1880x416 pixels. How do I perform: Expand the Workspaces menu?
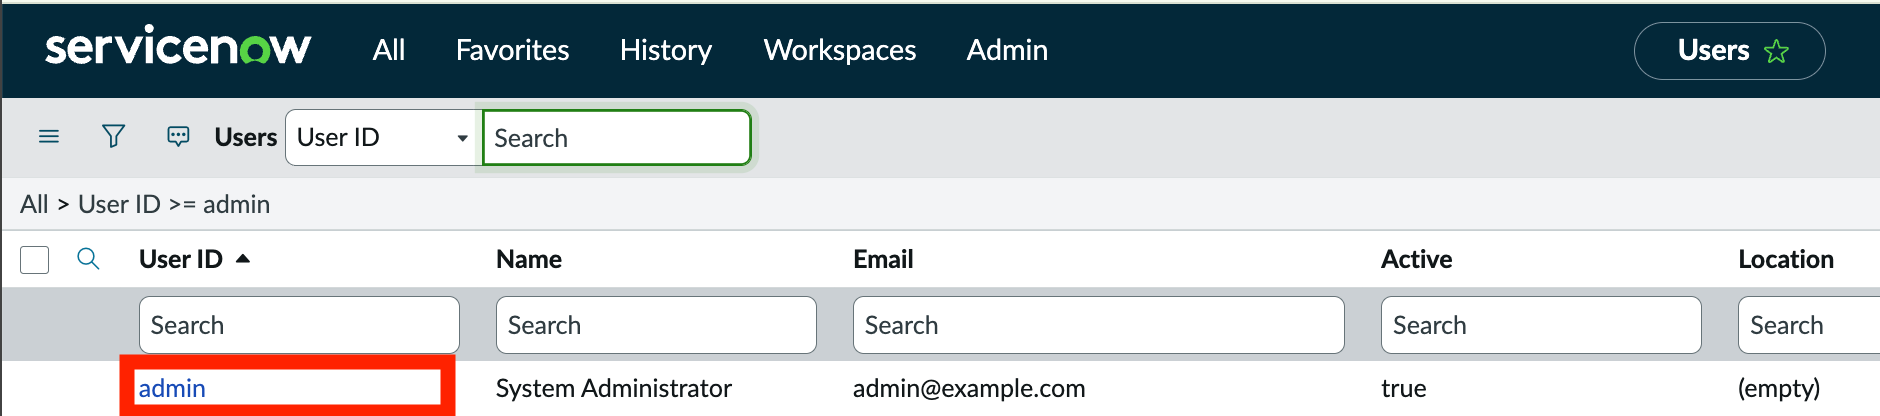840,50
